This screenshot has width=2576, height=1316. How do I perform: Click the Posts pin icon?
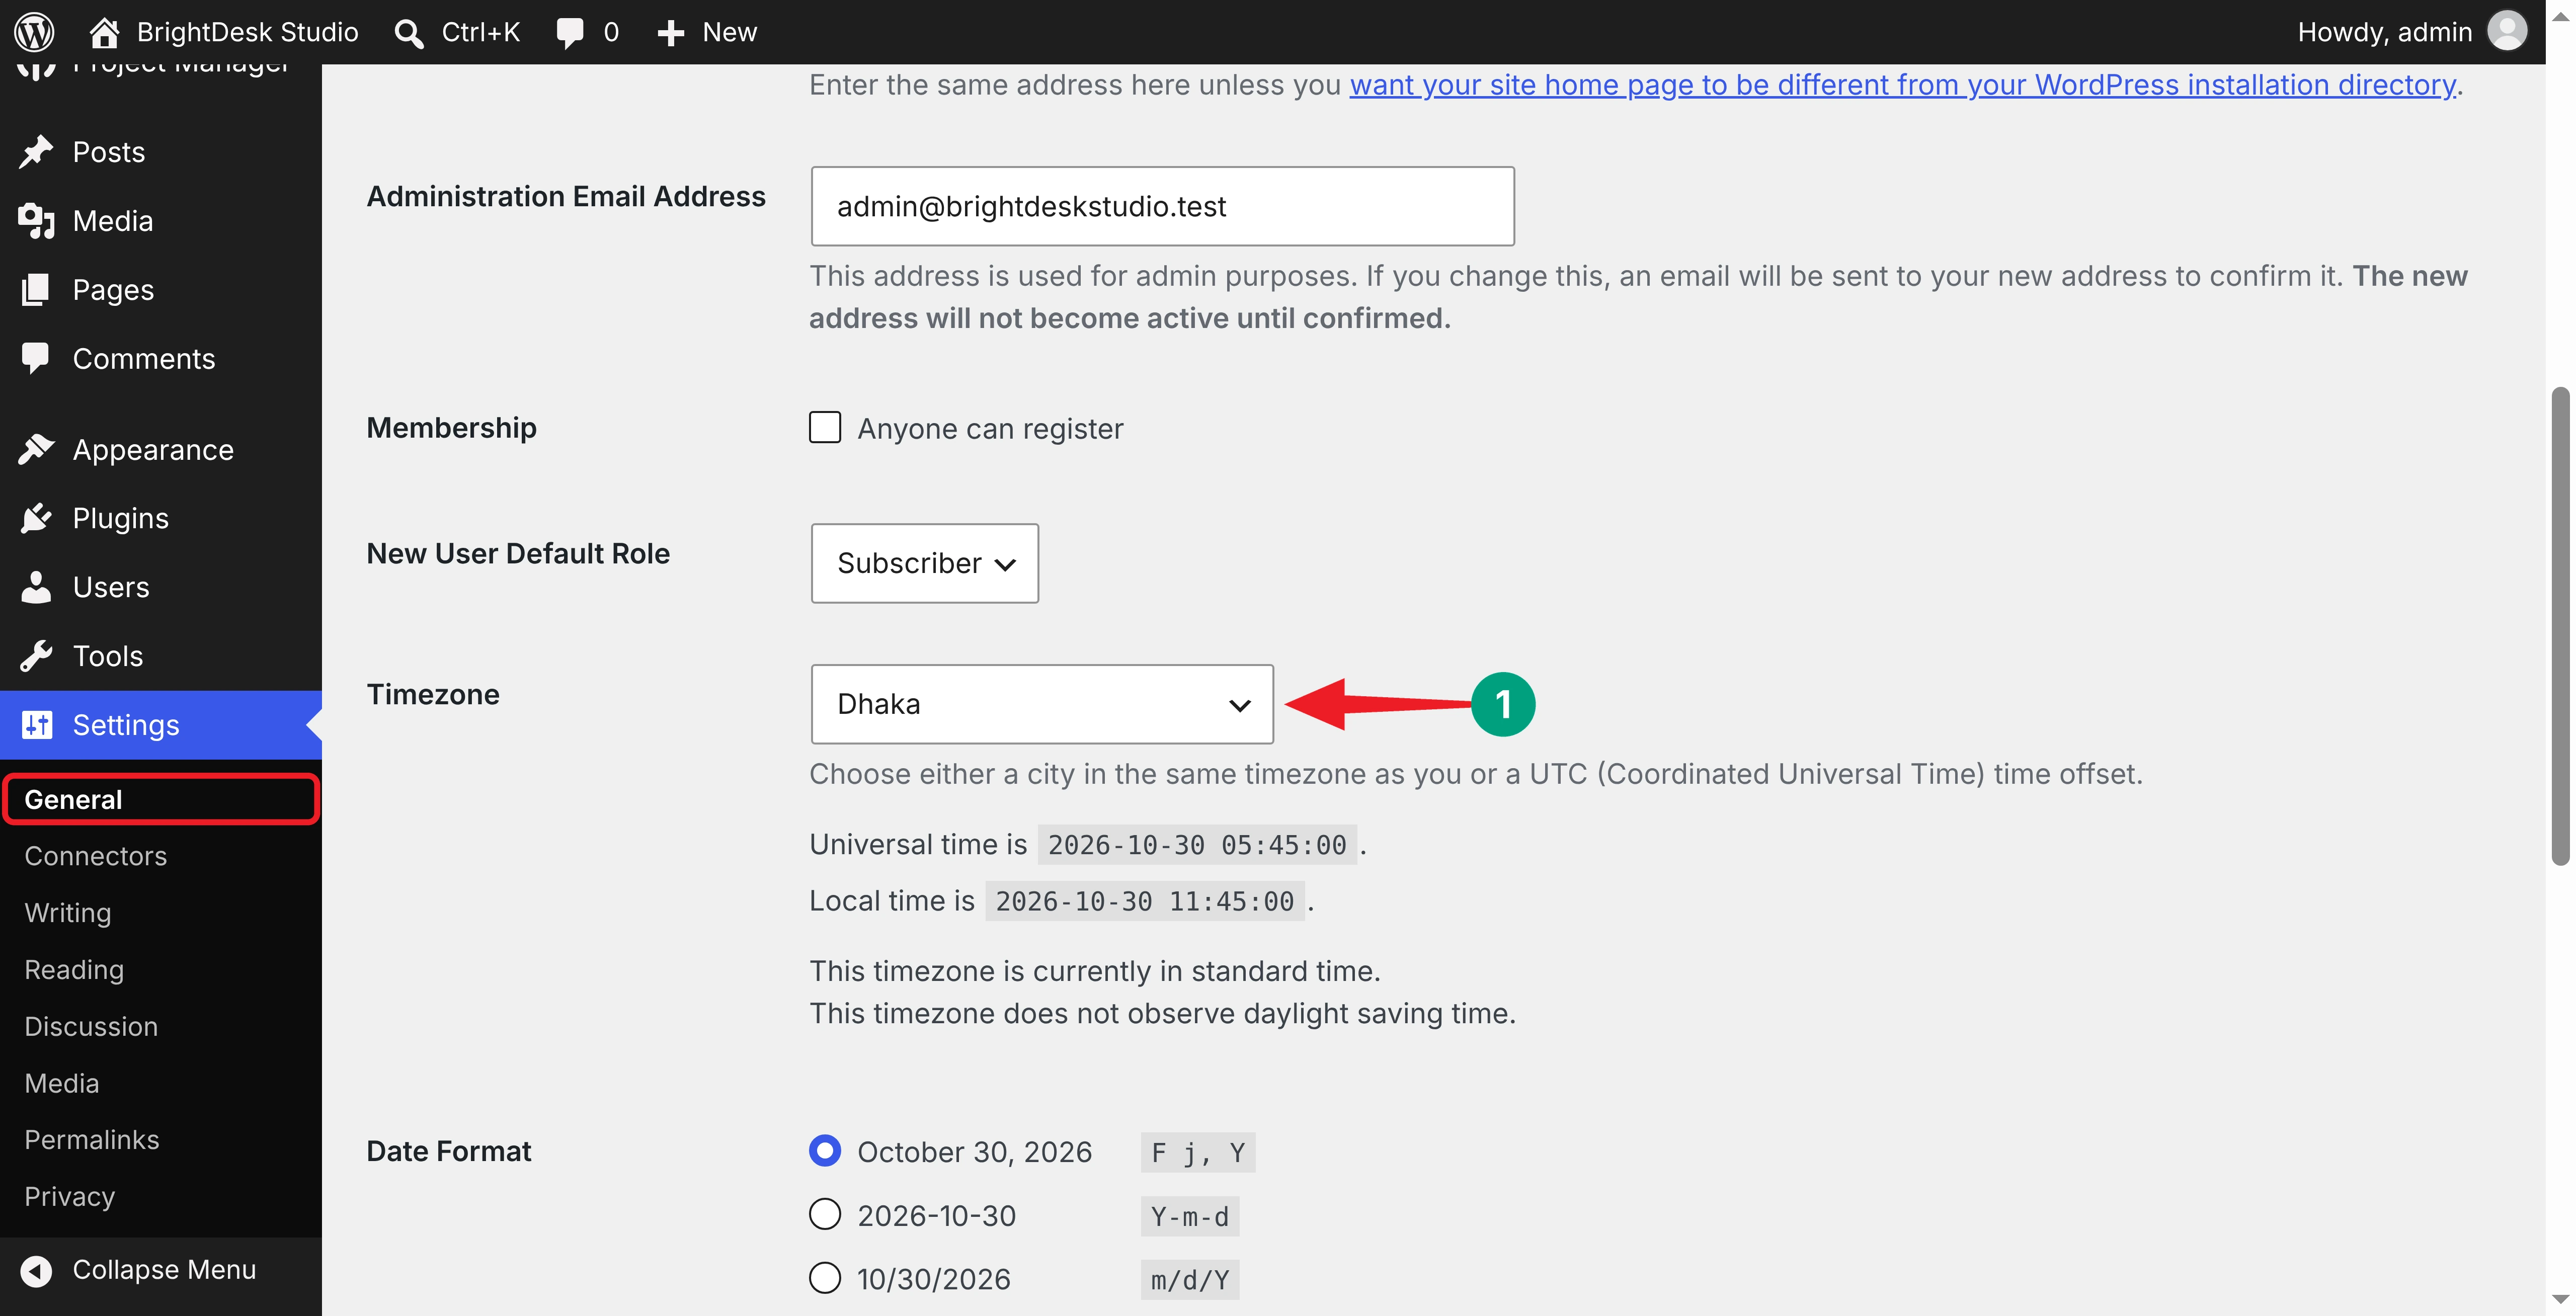(x=36, y=152)
